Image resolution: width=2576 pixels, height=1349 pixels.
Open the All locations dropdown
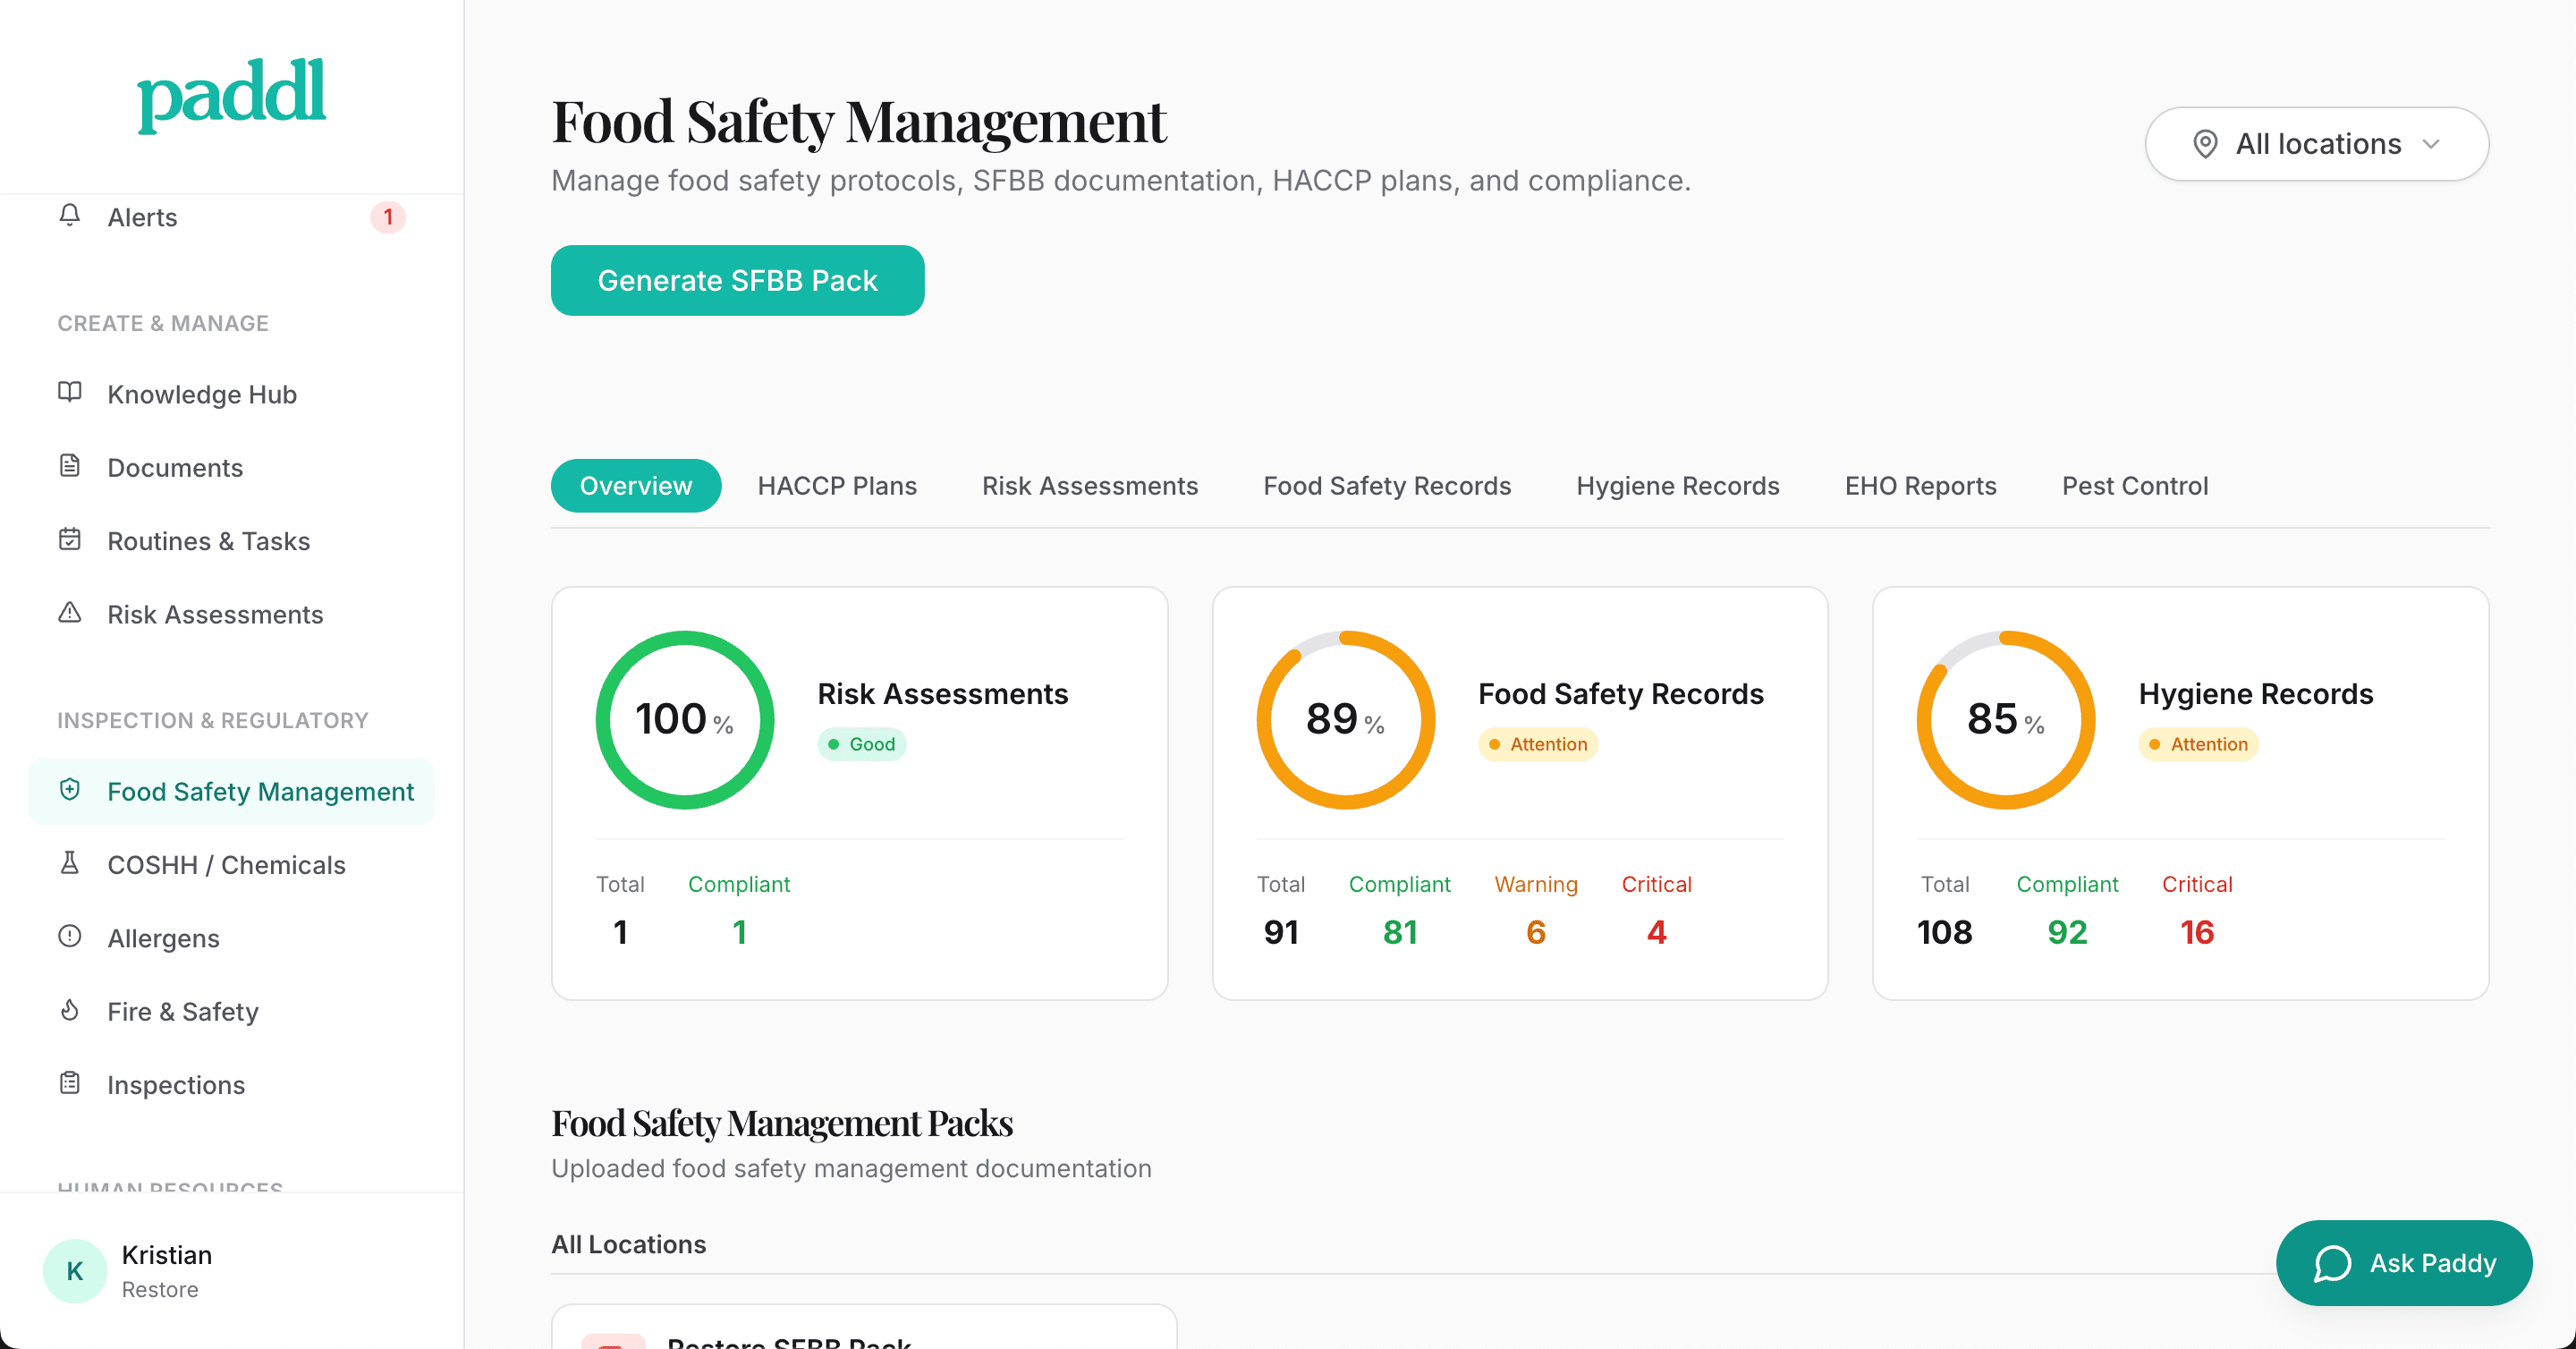click(2316, 143)
